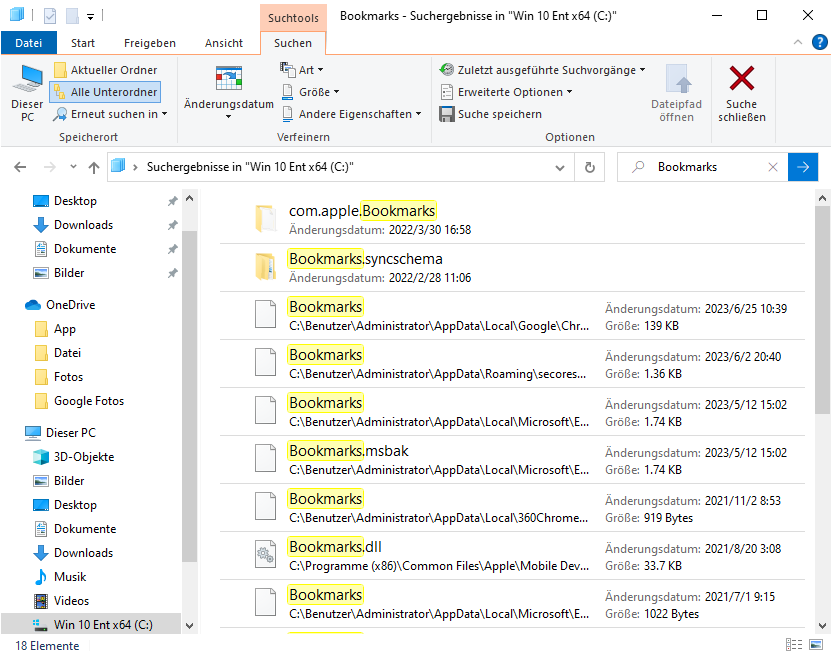Click the refresh button in address bar
Screen dimensions: 832x658
click(x=590, y=168)
